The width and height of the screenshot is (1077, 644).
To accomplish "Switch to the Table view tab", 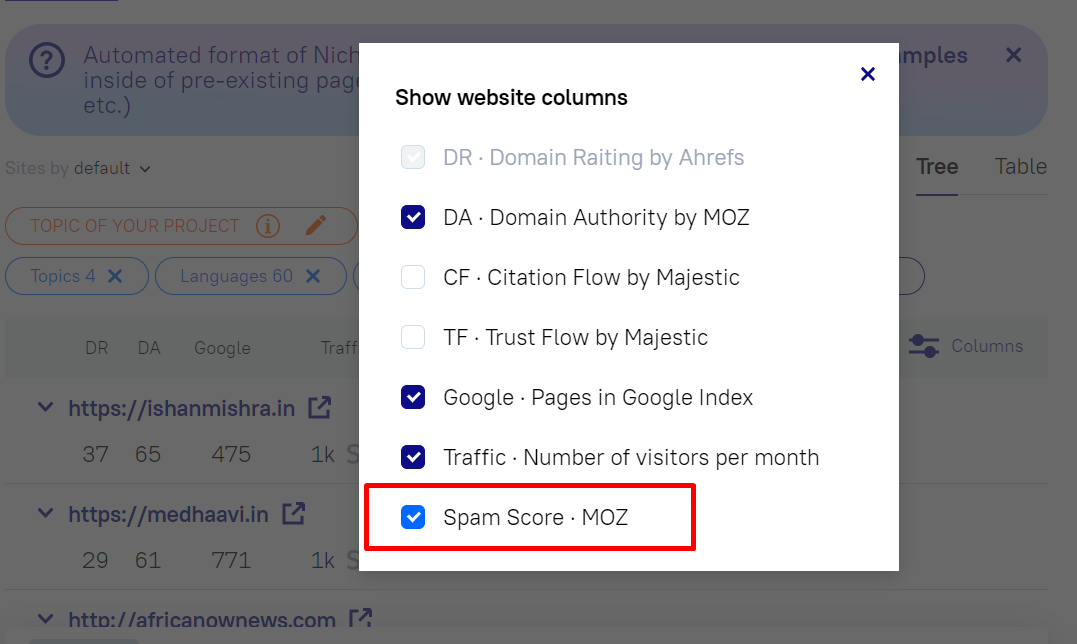I will tap(1020, 167).
